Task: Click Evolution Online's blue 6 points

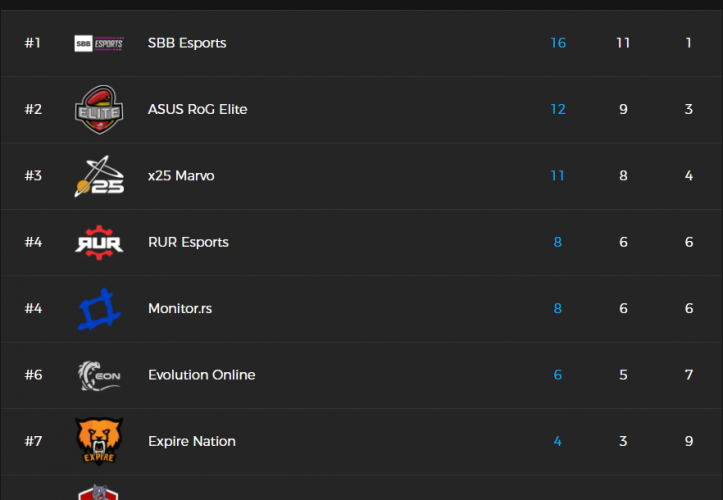Action: click(558, 375)
